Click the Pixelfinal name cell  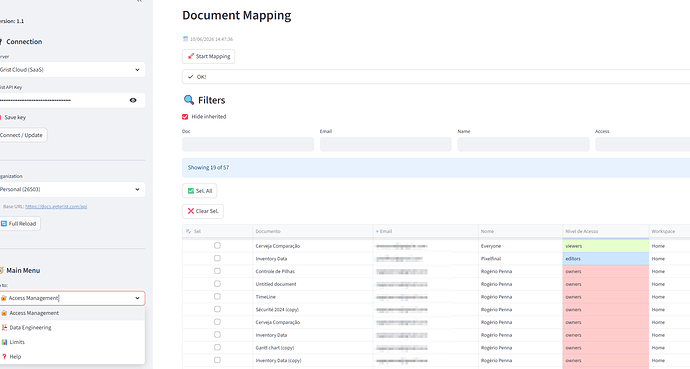click(x=520, y=259)
